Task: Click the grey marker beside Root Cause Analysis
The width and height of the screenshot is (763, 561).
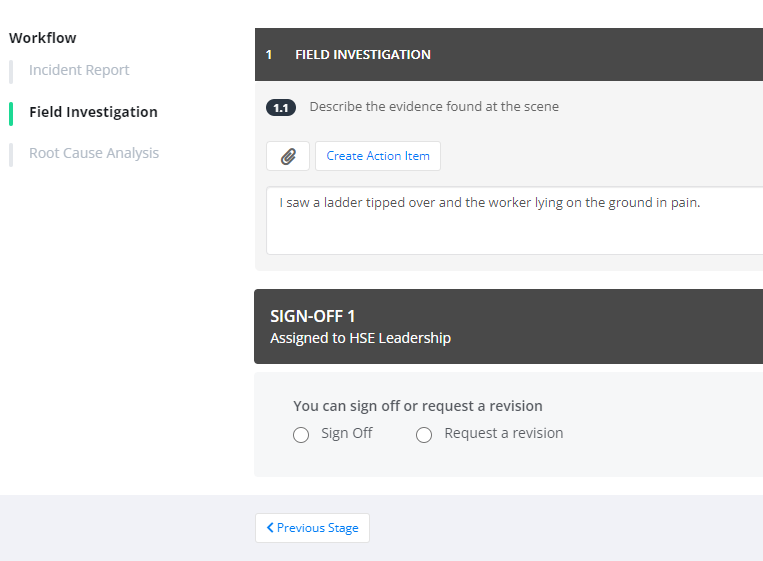Action: pos(11,155)
